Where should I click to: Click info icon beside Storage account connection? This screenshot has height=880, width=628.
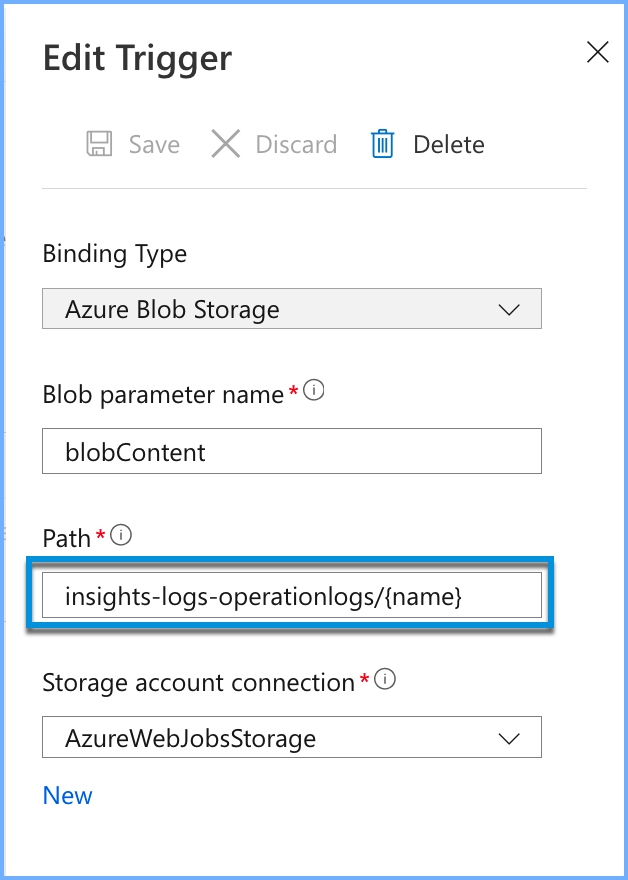(x=384, y=680)
